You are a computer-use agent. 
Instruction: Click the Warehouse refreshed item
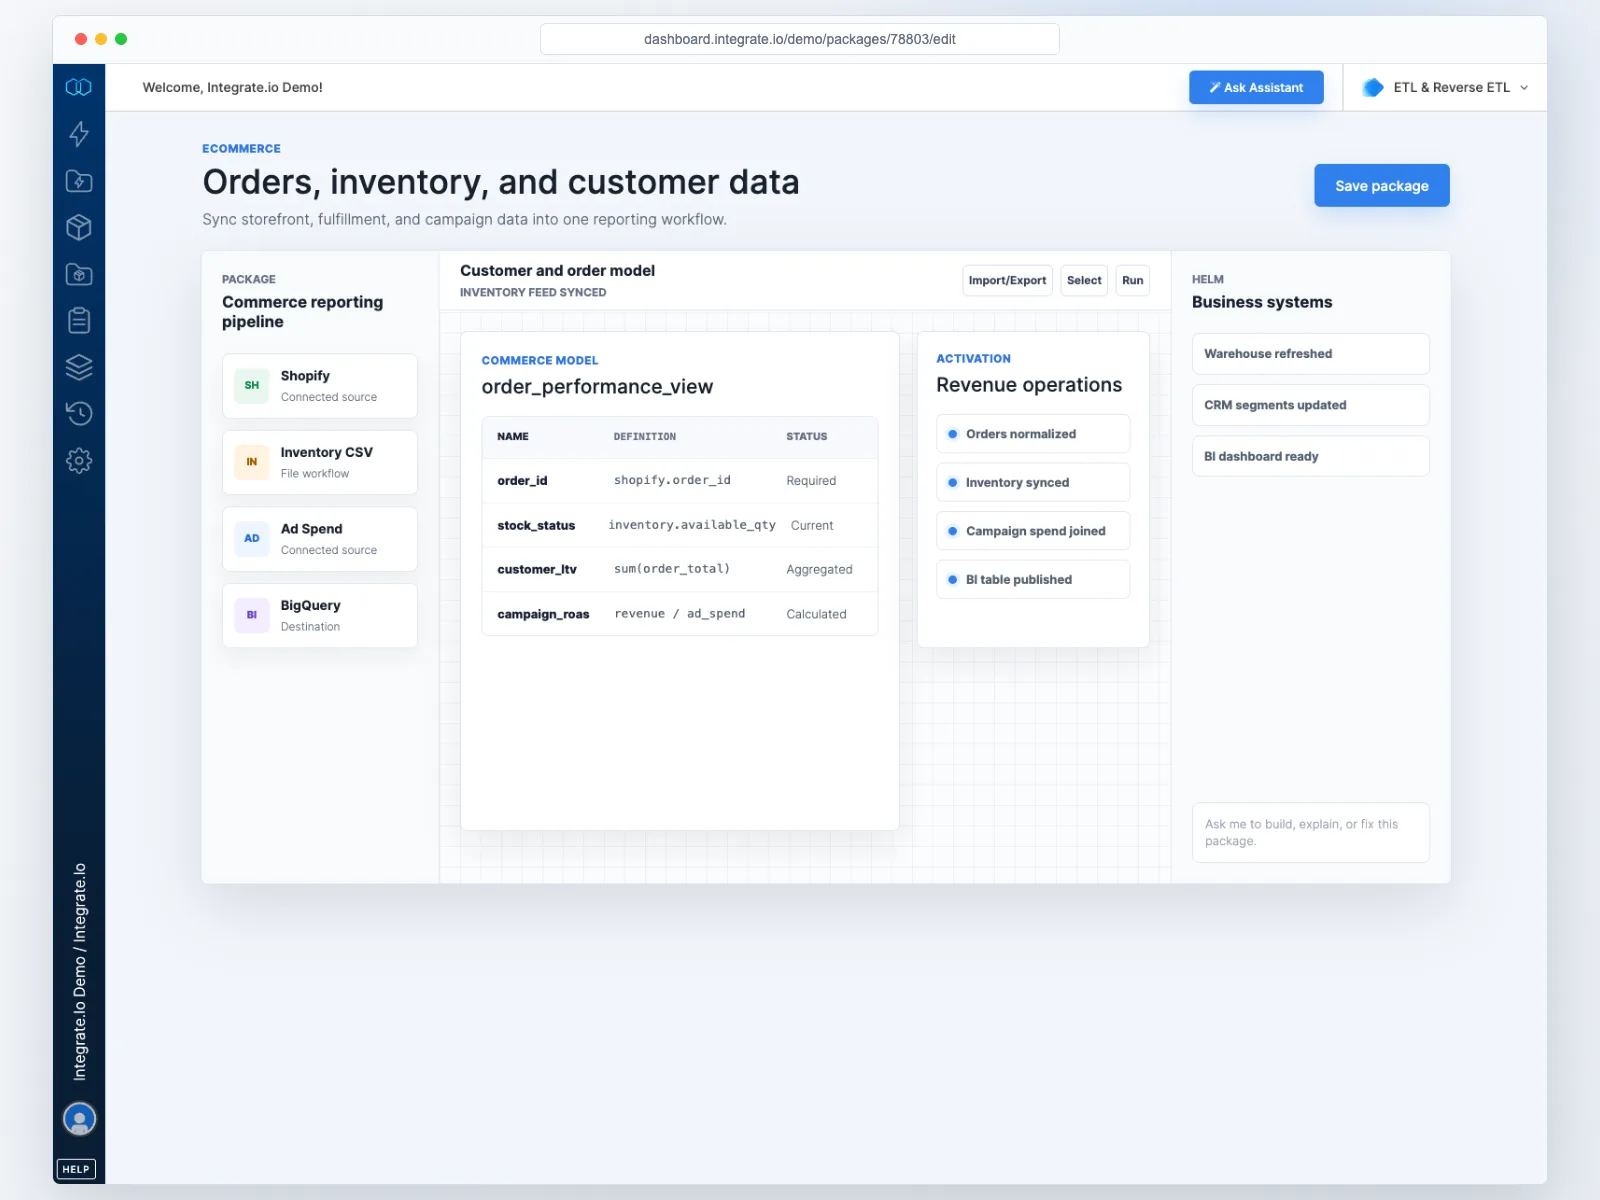point(1310,354)
